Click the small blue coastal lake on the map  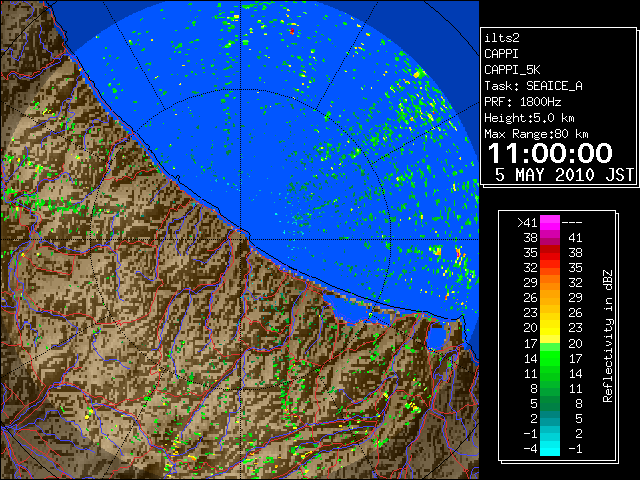[436, 337]
